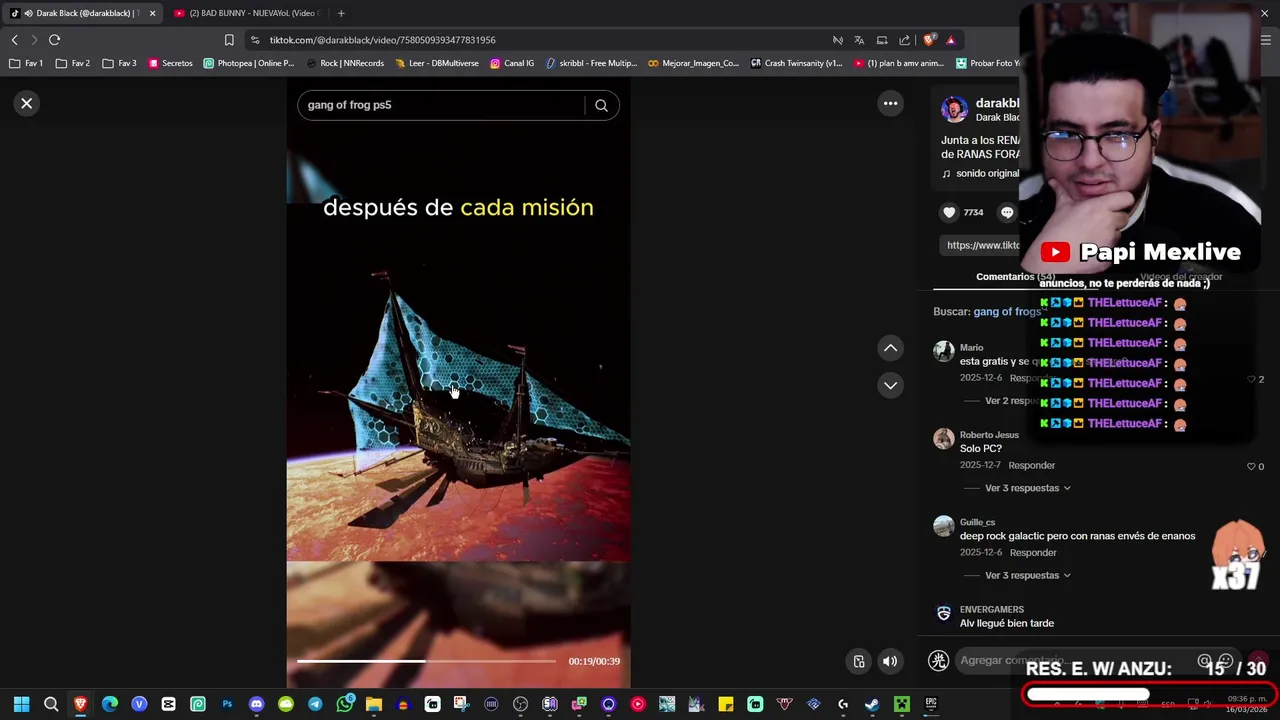This screenshot has height=720, width=1280.
Task: Open Brave Shields lion icon
Action: click(929, 40)
